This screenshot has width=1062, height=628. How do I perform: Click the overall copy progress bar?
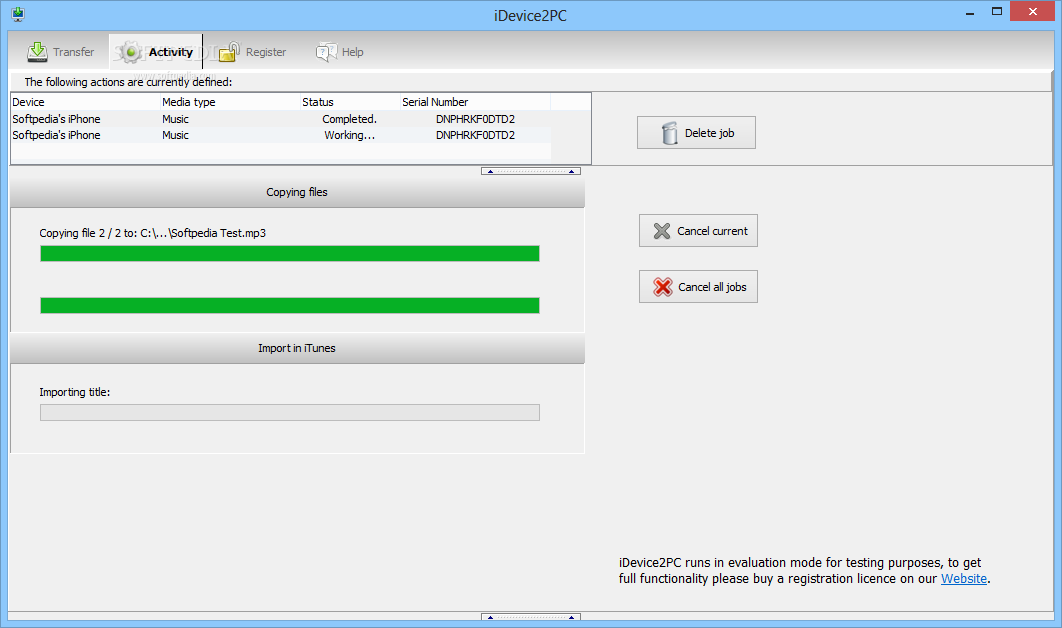click(290, 306)
